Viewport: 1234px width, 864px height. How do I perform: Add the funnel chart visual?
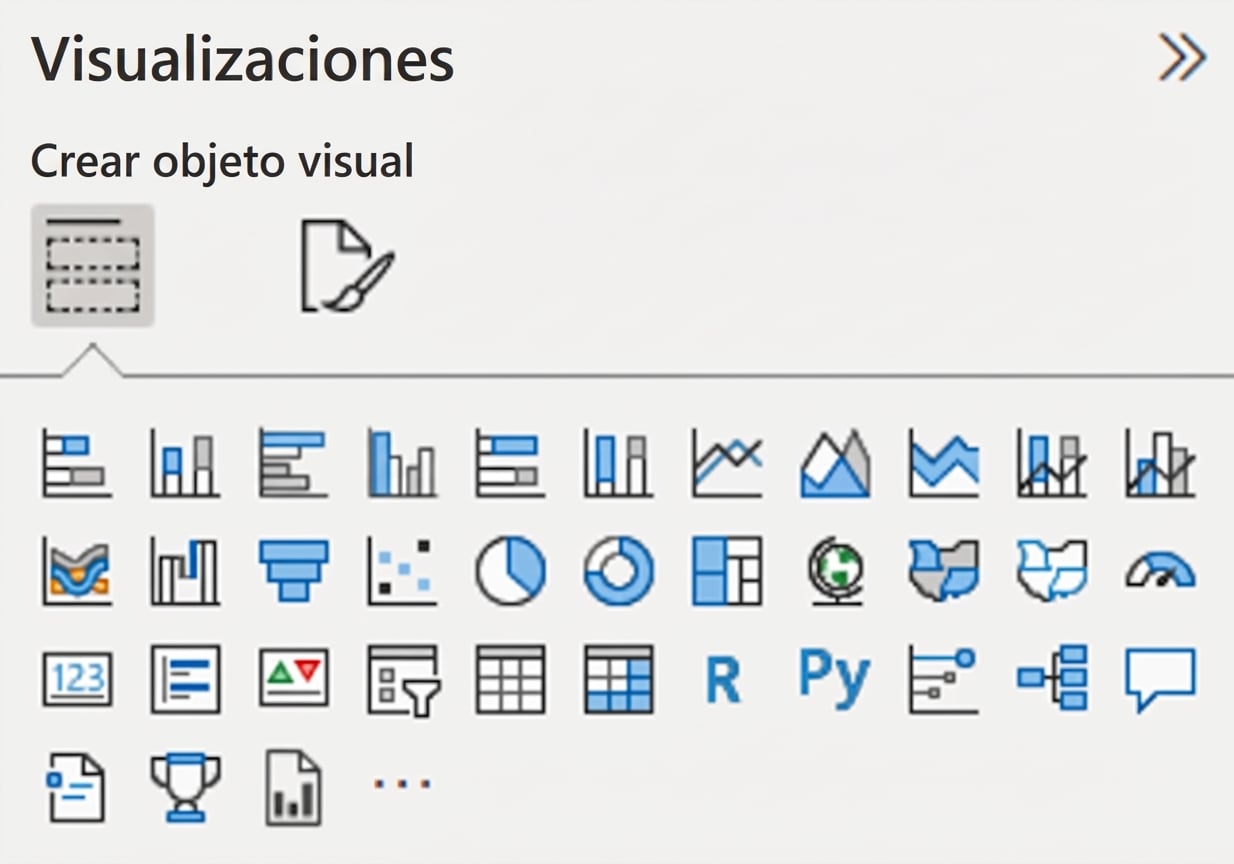[293, 572]
